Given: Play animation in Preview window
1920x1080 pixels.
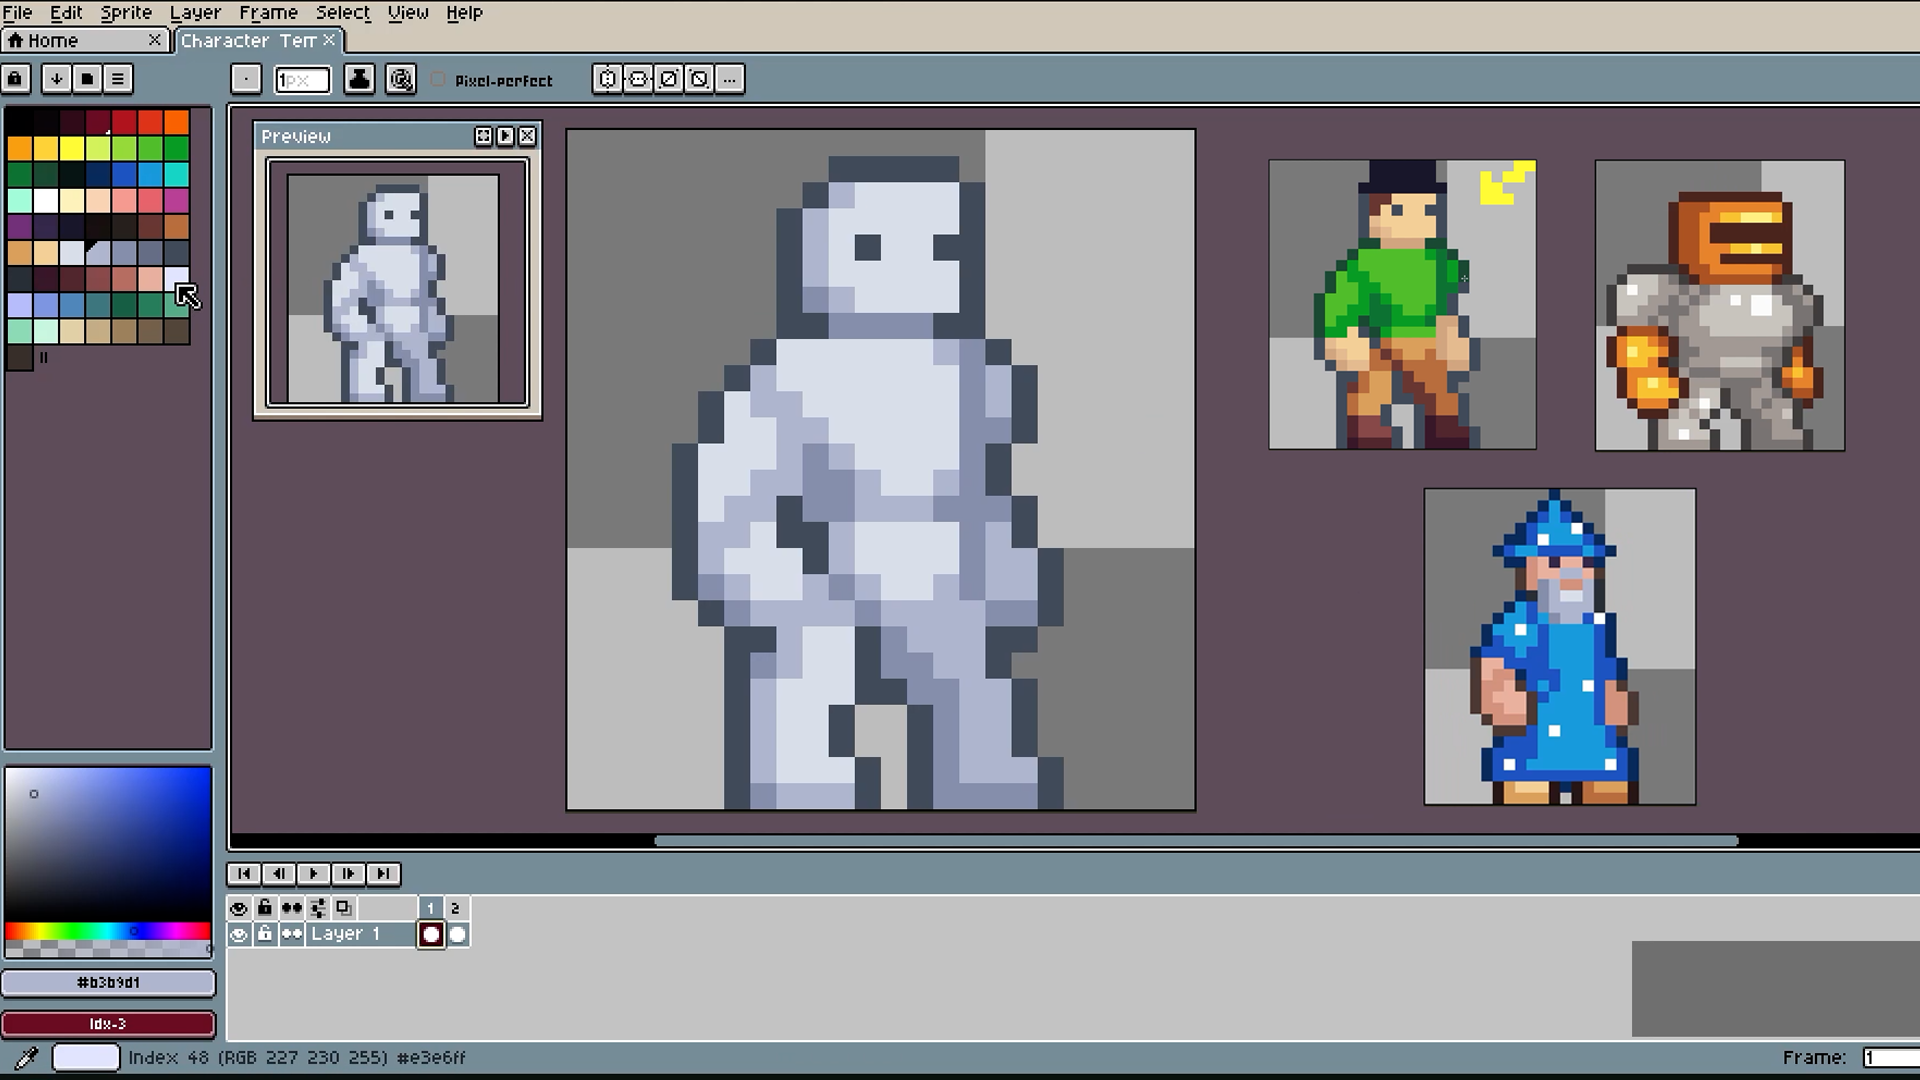Looking at the screenshot, I should click(x=505, y=136).
